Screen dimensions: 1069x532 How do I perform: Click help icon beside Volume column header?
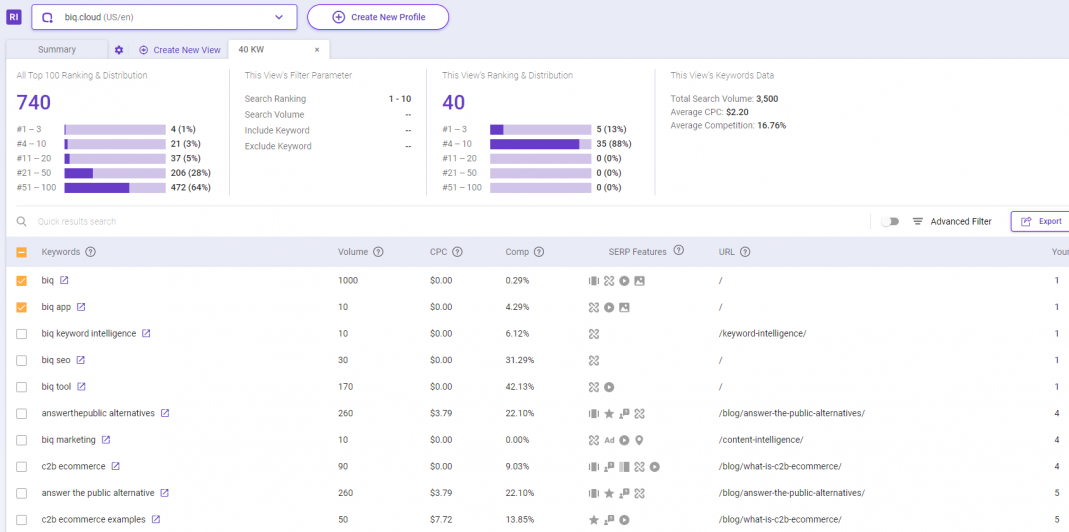pyautogui.click(x=378, y=252)
